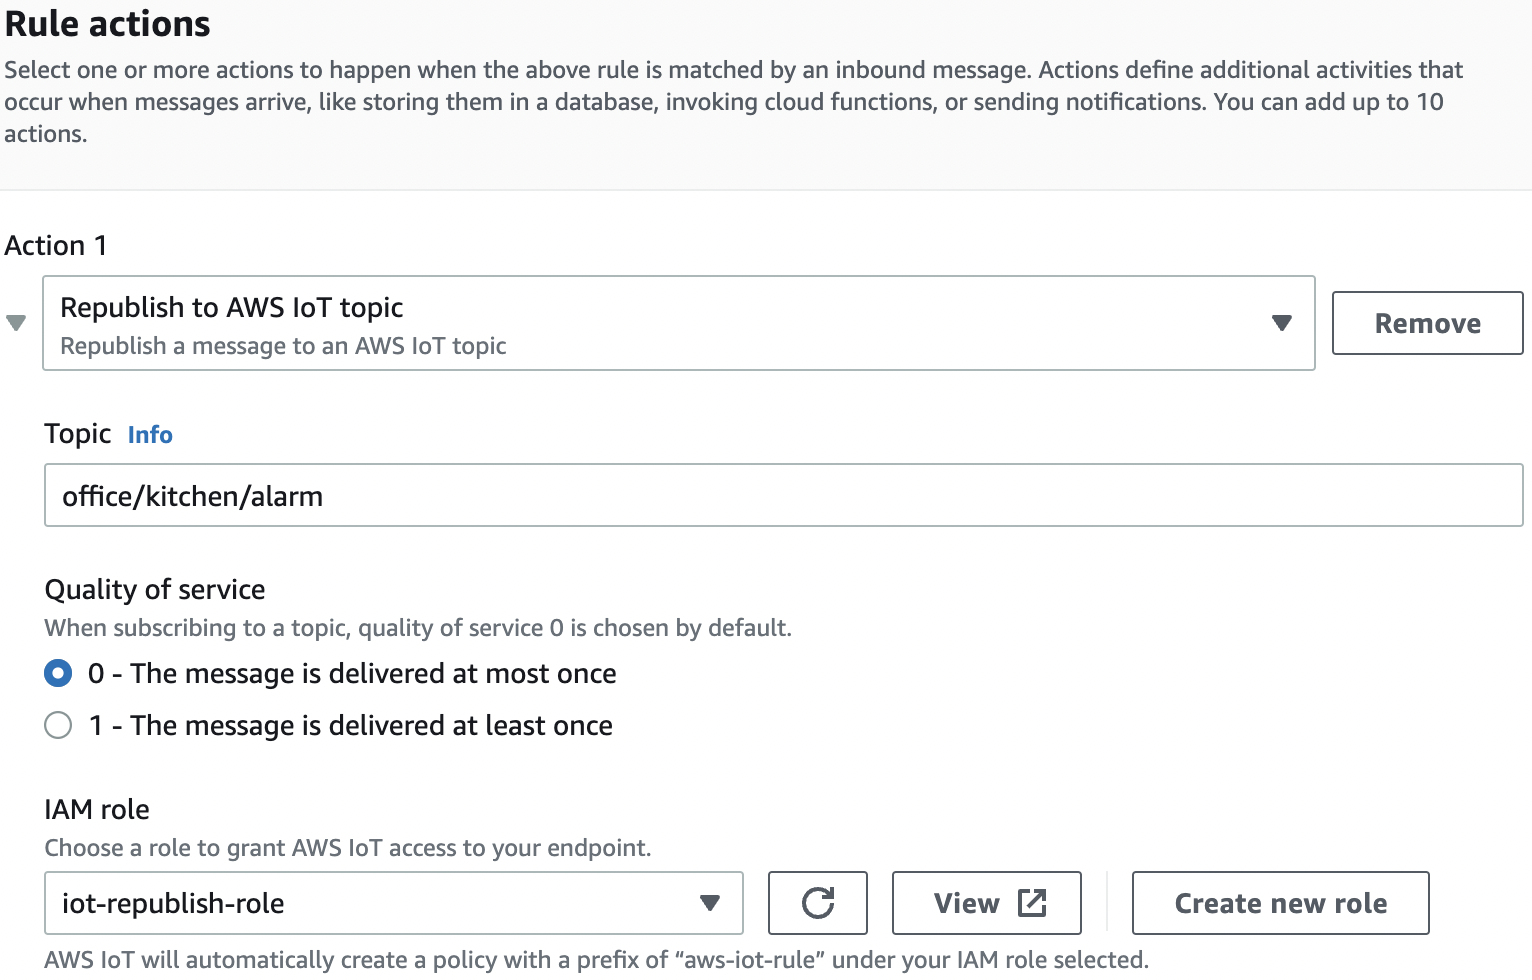
Task: Select QoS 0 delivered at most once
Action: click(58, 673)
